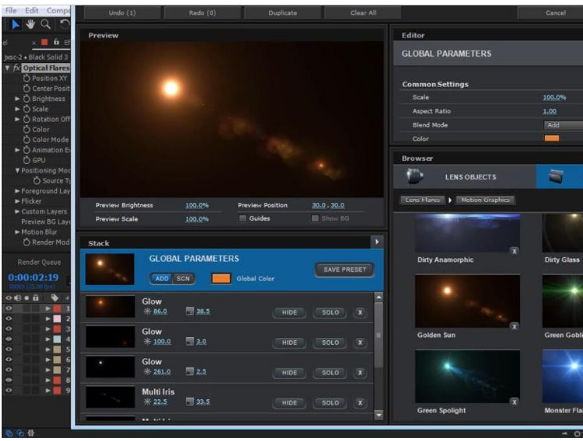Switch global blend to ADD mode
The width and height of the screenshot is (583, 441).
[x=162, y=279]
